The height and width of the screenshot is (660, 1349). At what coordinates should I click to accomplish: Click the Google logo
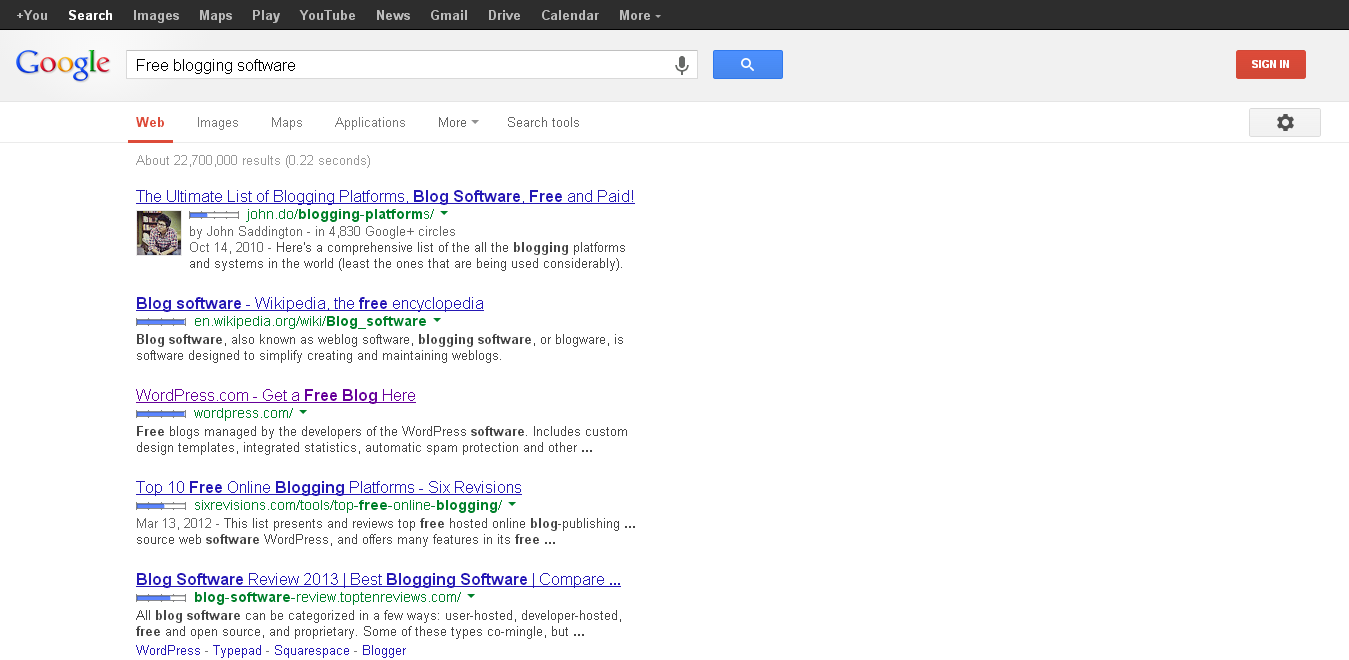63,64
